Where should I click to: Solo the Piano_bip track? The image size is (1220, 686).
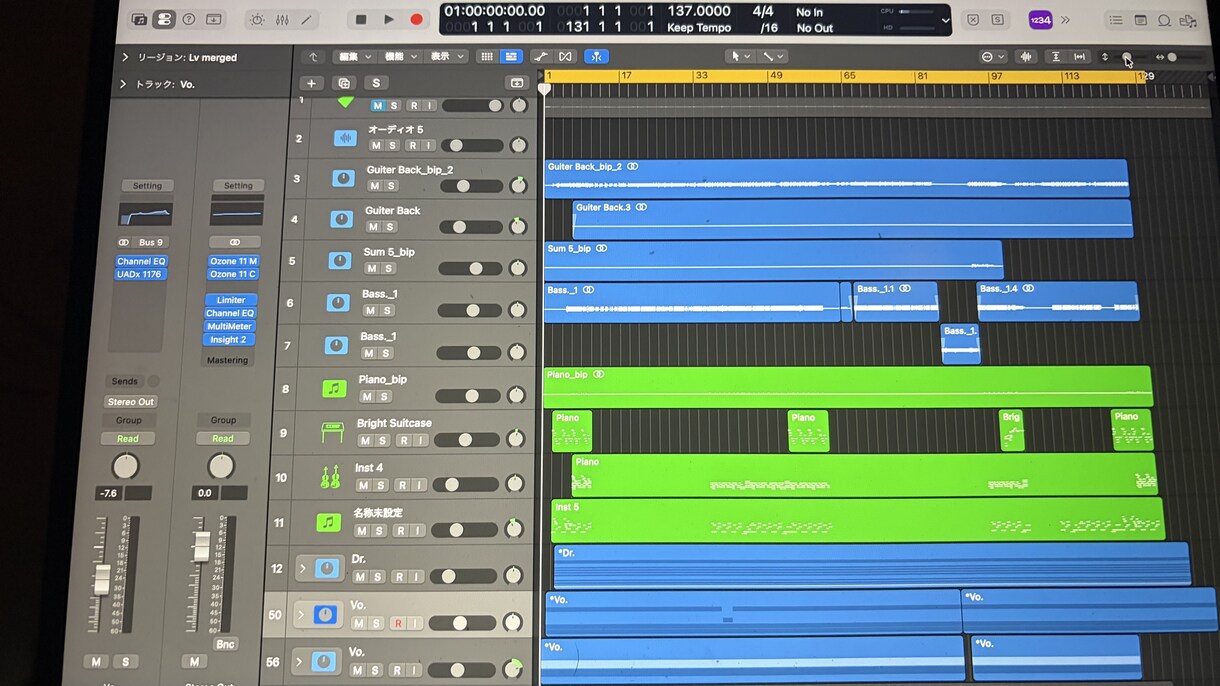[384, 397]
